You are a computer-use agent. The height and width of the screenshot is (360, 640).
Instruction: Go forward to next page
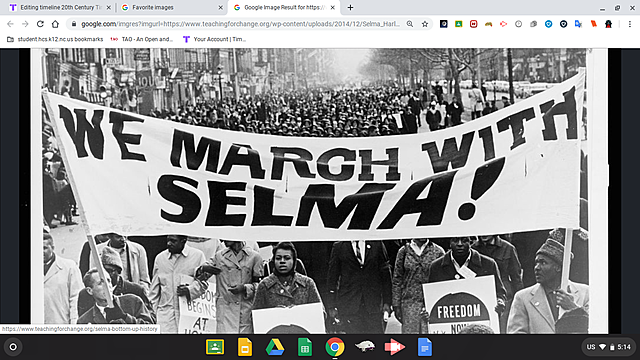[x=25, y=24]
